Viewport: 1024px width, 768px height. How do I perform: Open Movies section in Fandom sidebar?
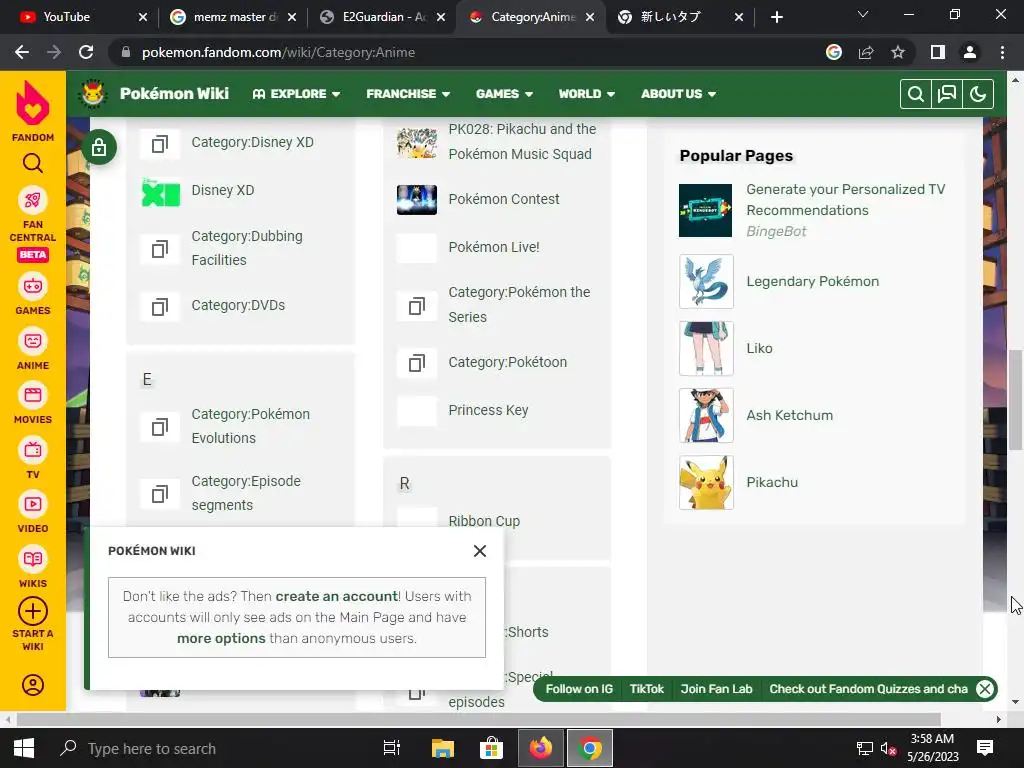(x=33, y=404)
